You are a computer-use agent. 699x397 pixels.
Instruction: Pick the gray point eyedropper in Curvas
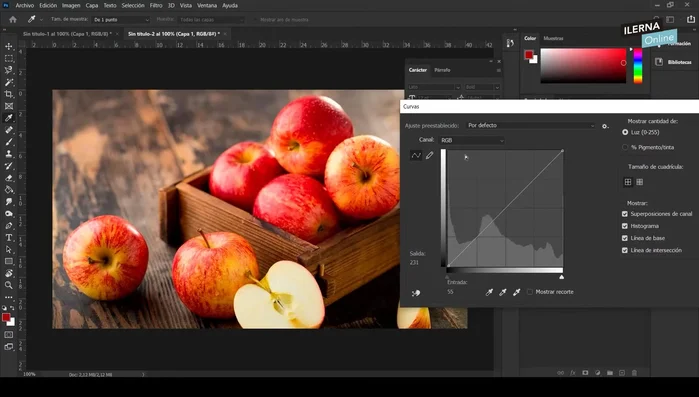503,292
